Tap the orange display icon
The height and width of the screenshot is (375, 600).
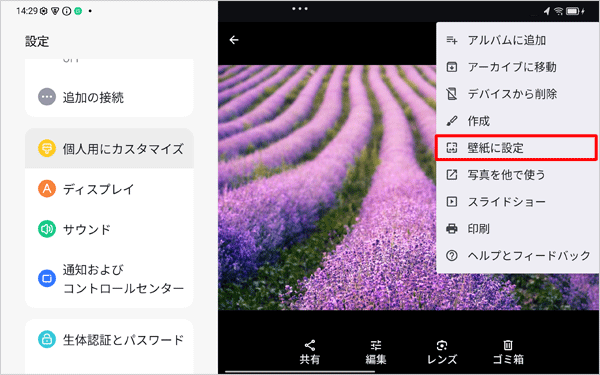[47, 189]
